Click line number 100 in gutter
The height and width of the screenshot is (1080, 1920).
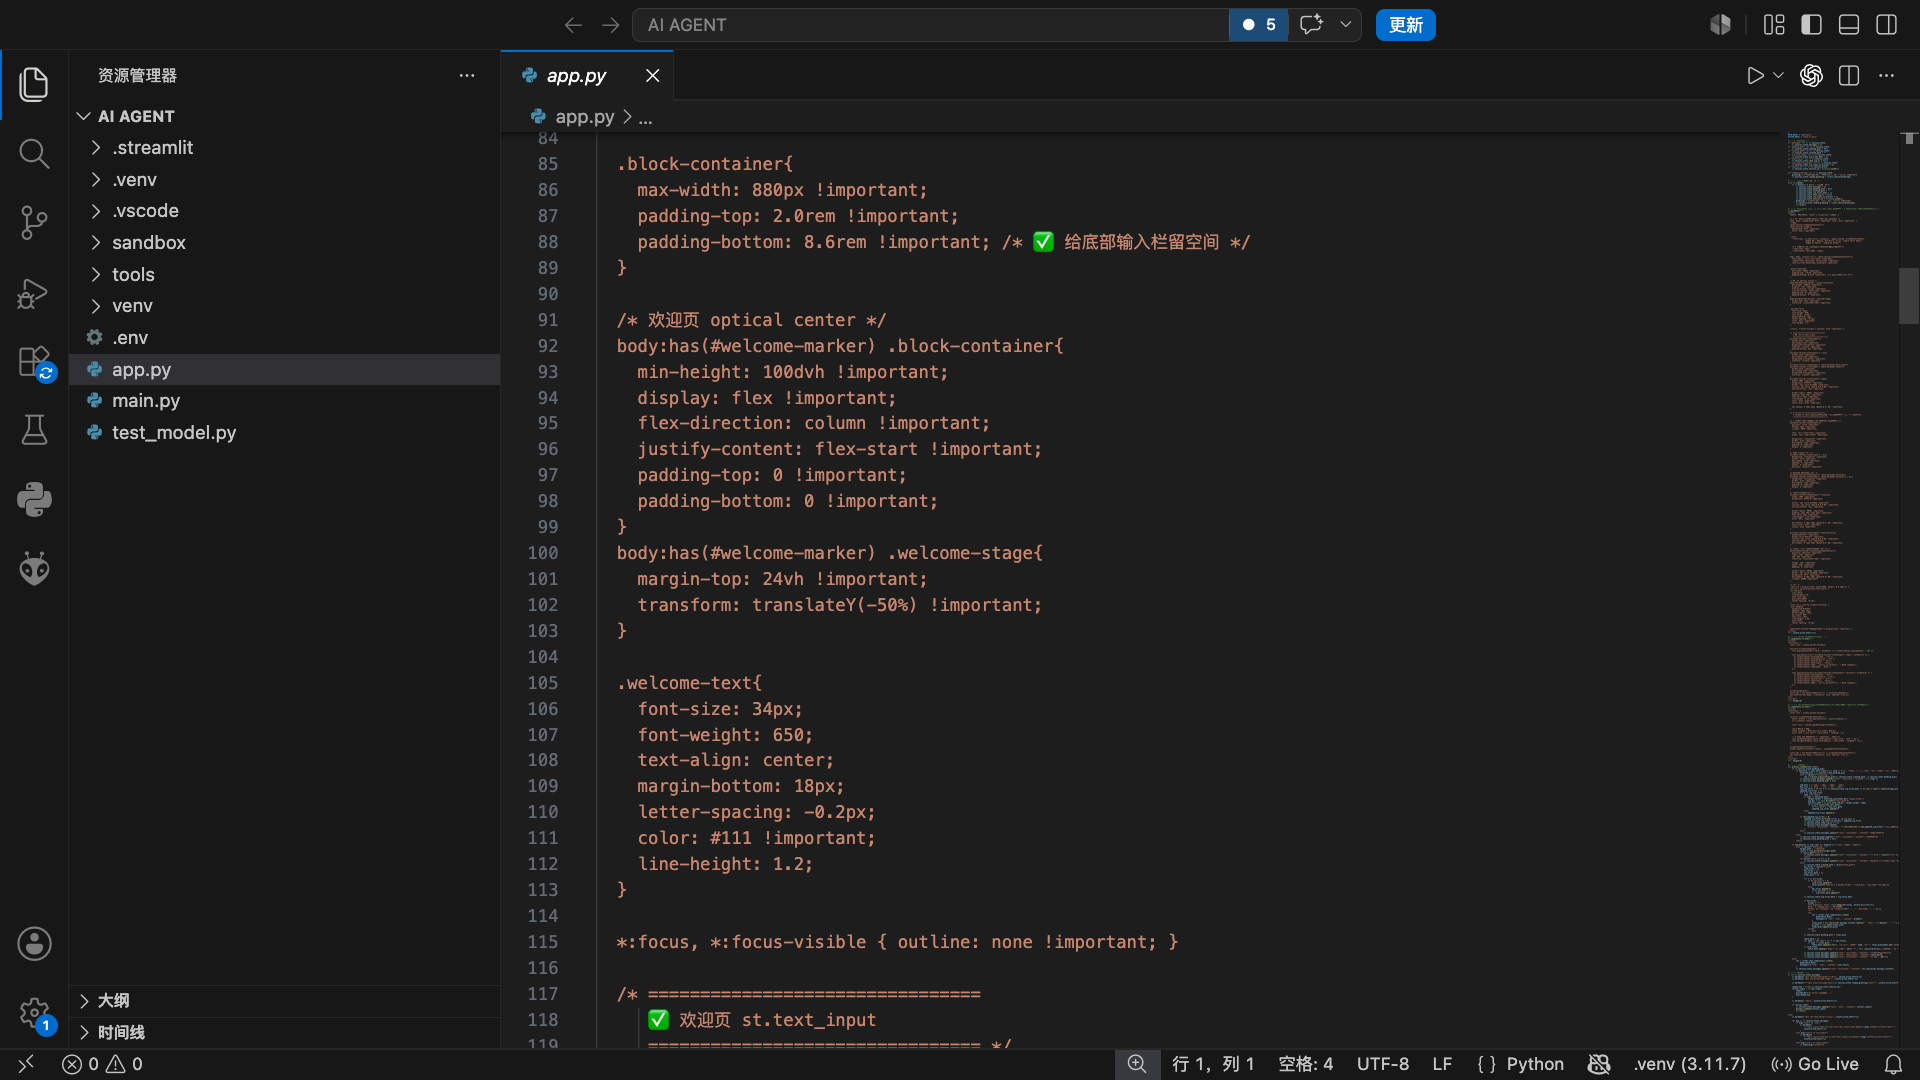click(x=543, y=553)
